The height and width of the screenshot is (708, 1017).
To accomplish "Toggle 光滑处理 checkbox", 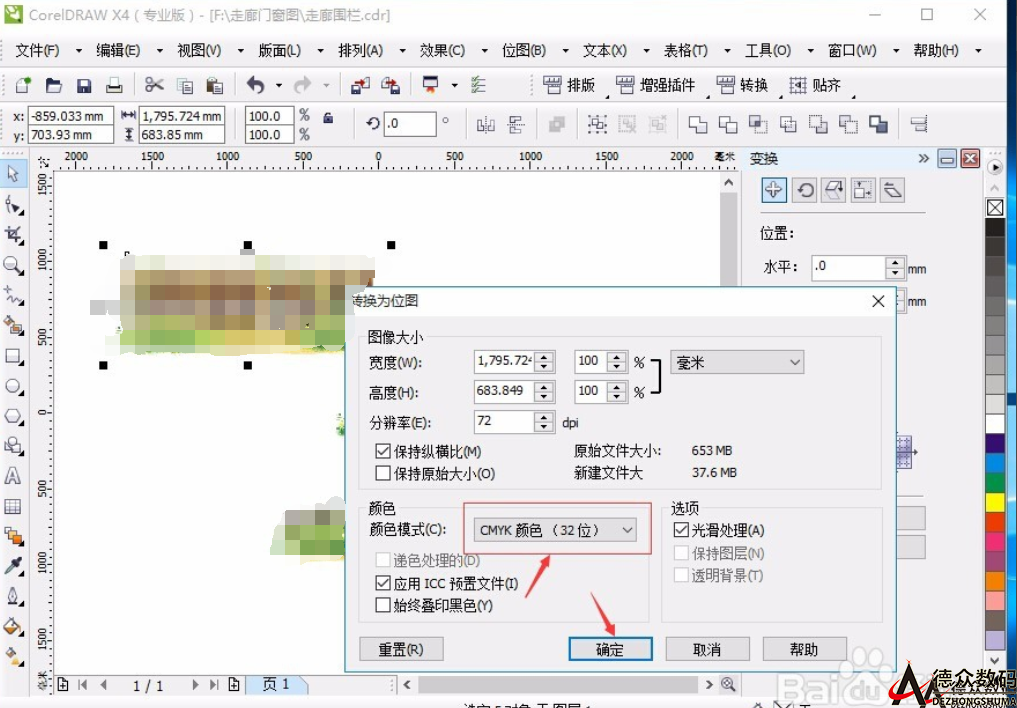I will (x=680, y=530).
